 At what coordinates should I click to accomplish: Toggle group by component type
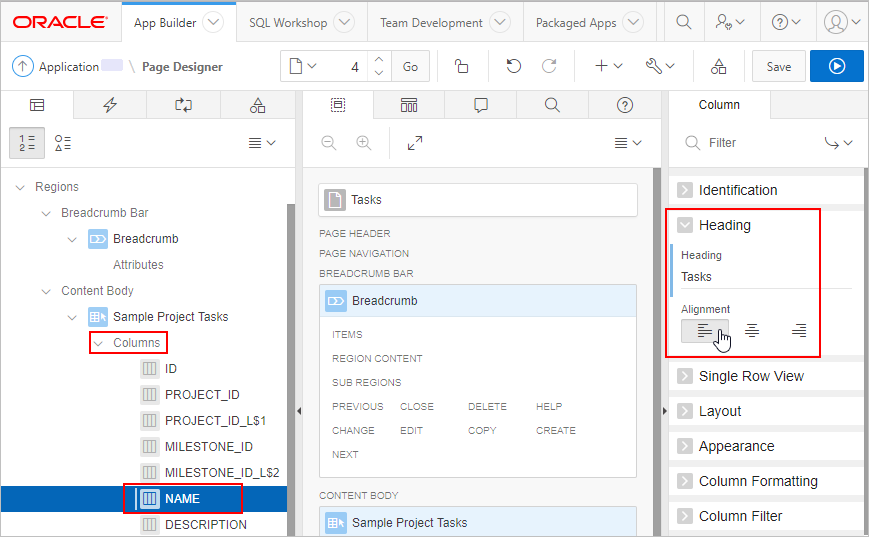(63, 143)
